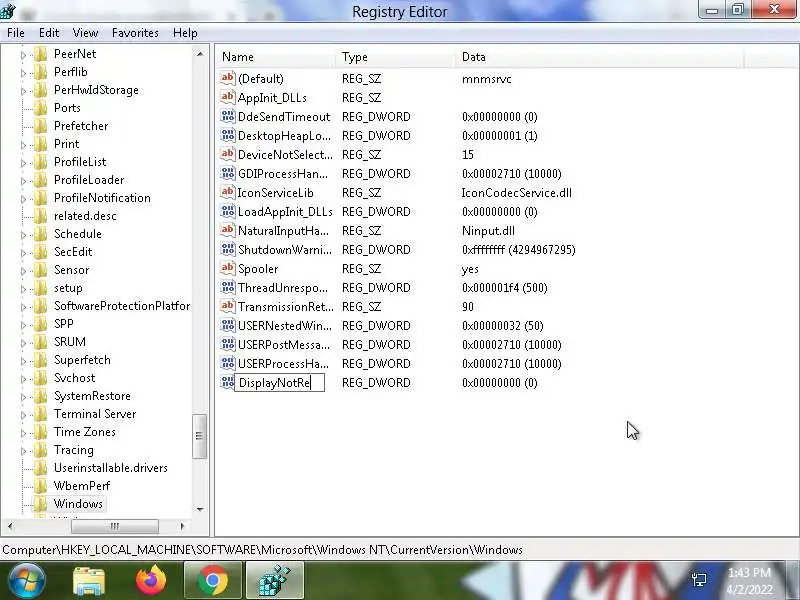This screenshot has height=600, width=800.
Task: Launch Google Chrome from the taskbar
Action: click(213, 581)
